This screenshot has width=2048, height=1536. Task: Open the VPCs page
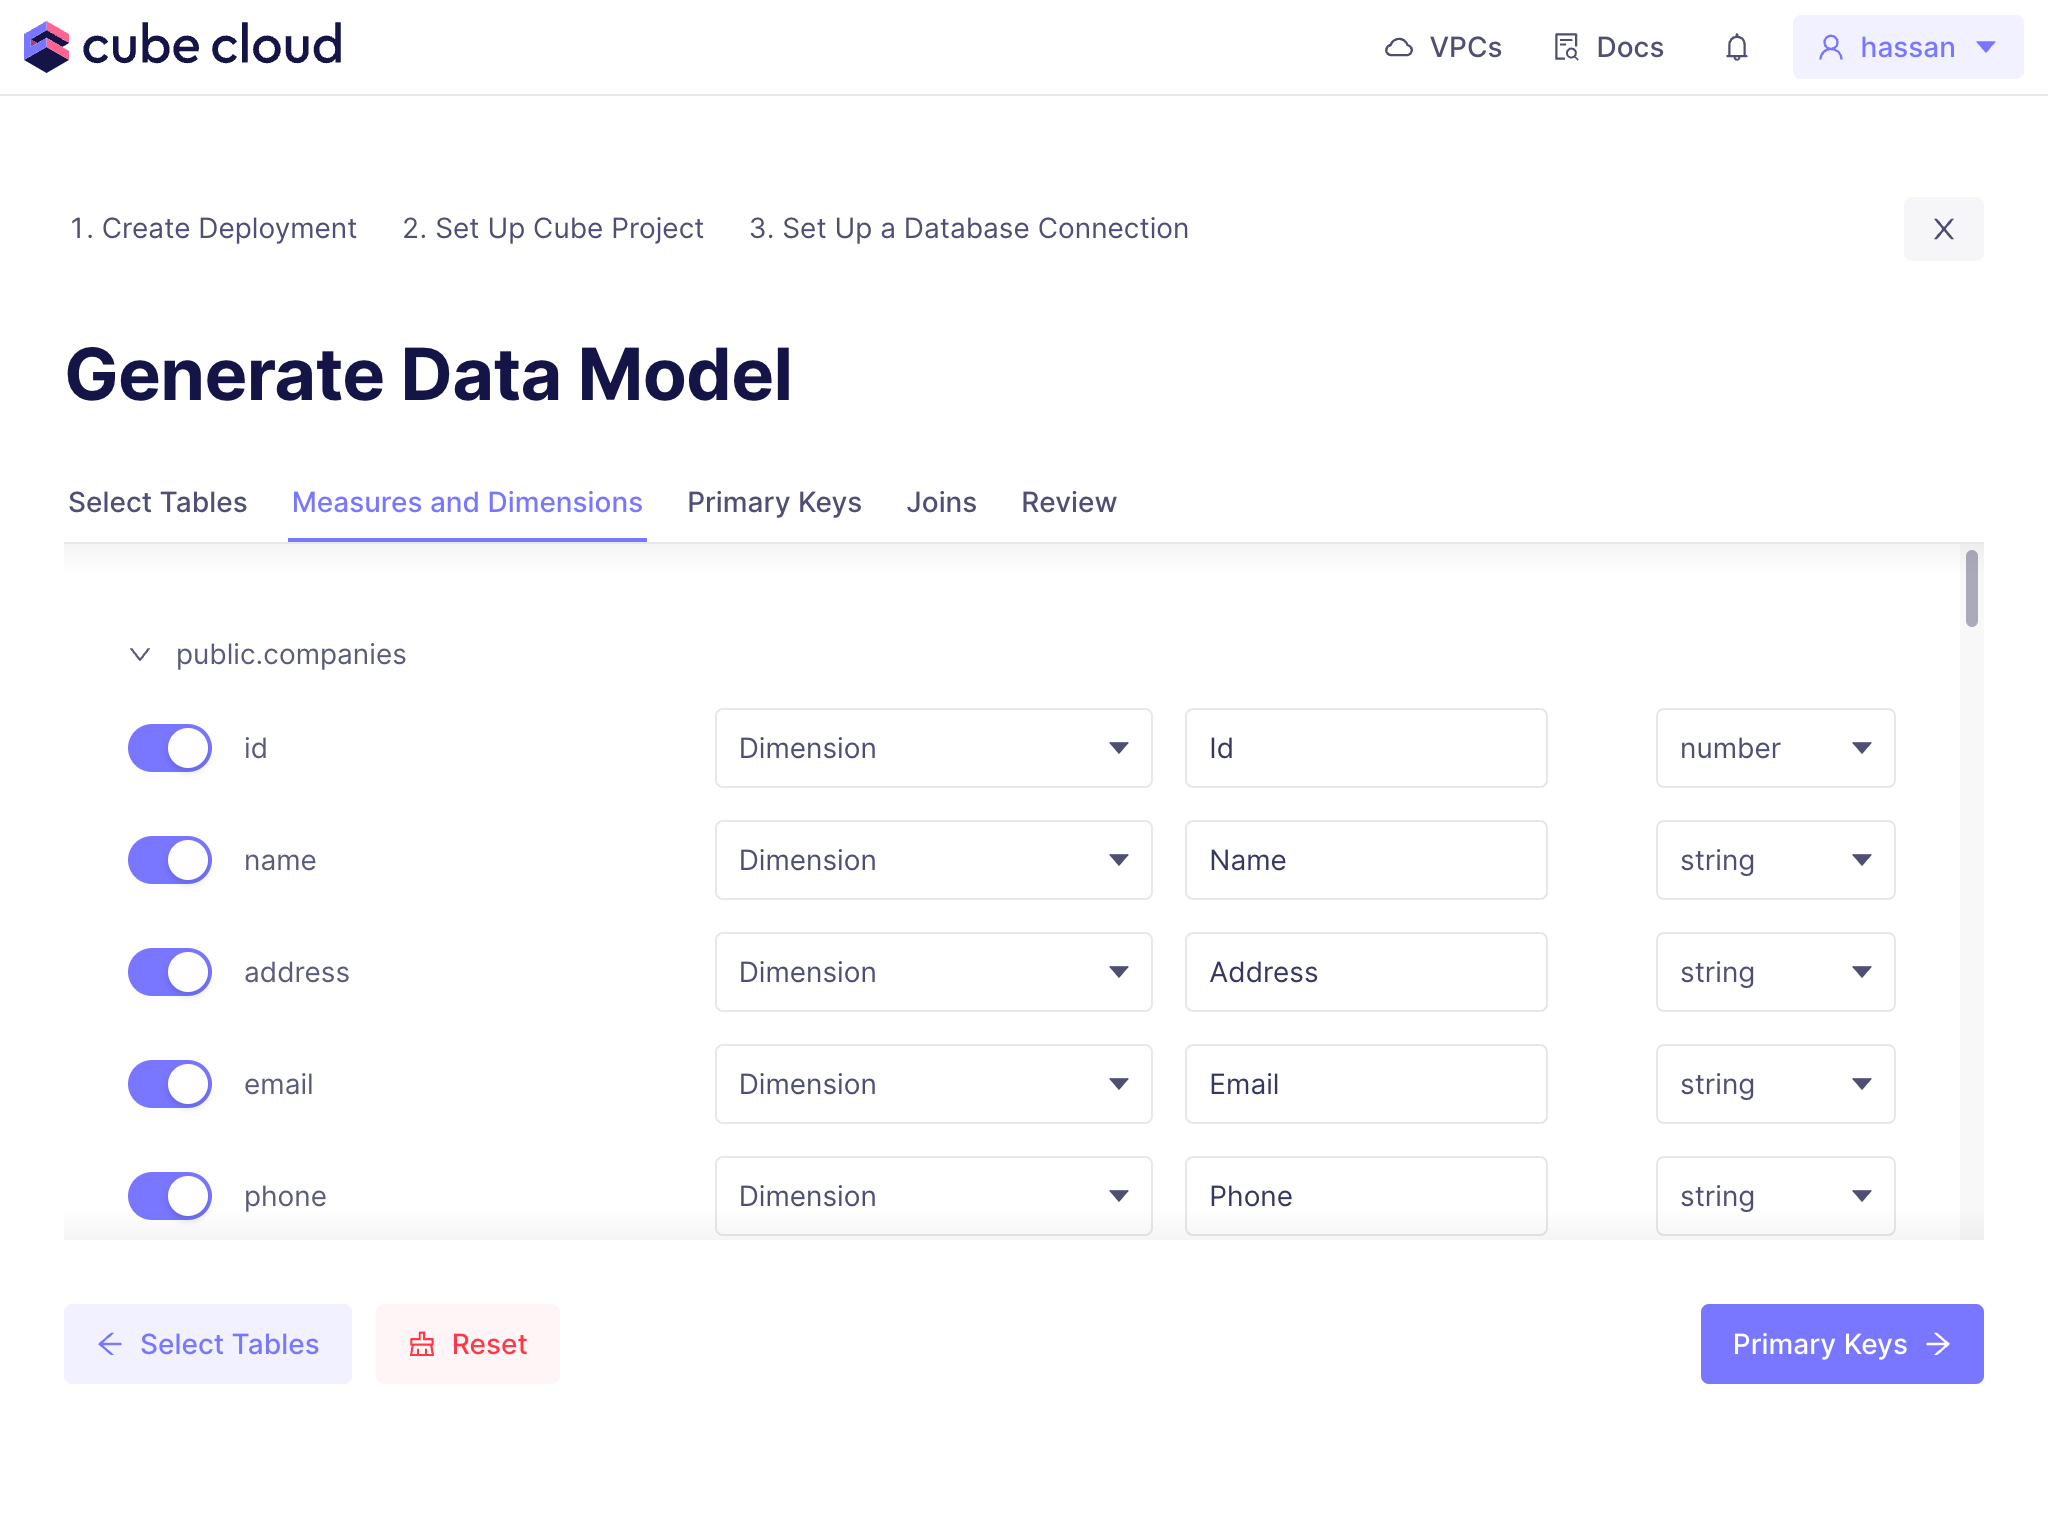pyautogui.click(x=1443, y=47)
